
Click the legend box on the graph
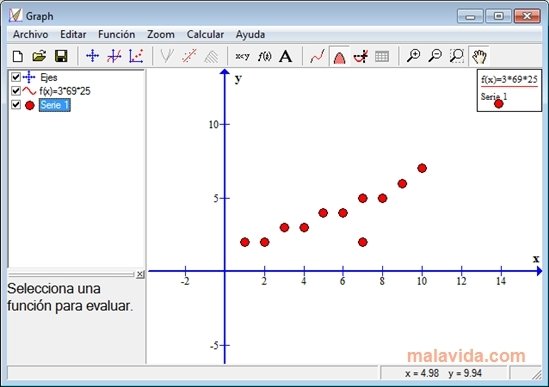pyautogui.click(x=509, y=91)
